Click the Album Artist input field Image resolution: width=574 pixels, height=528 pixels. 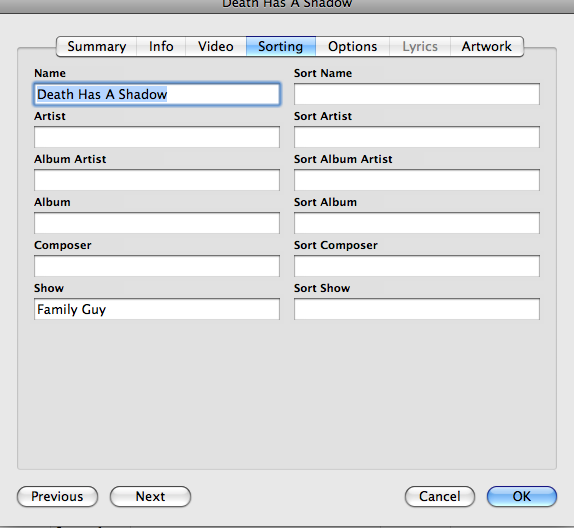(x=157, y=180)
